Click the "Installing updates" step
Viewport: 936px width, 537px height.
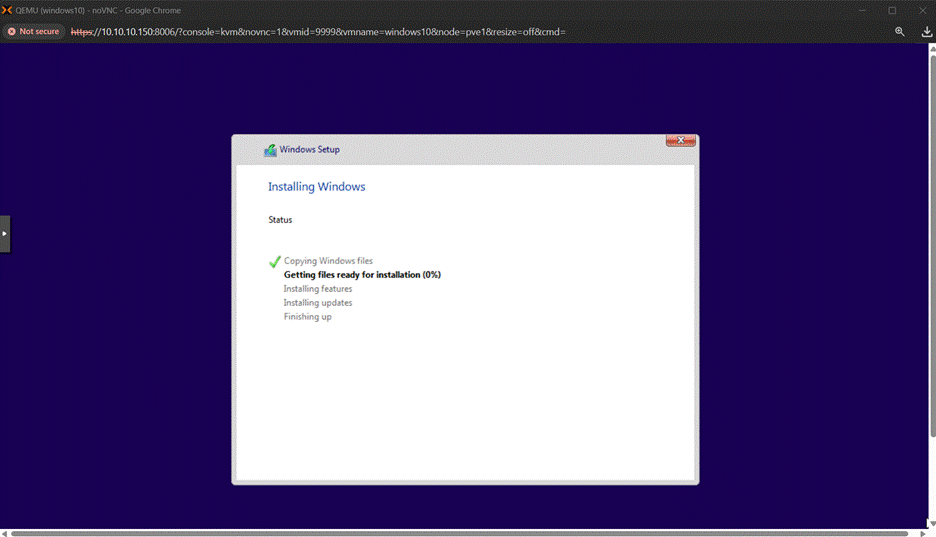coord(318,303)
